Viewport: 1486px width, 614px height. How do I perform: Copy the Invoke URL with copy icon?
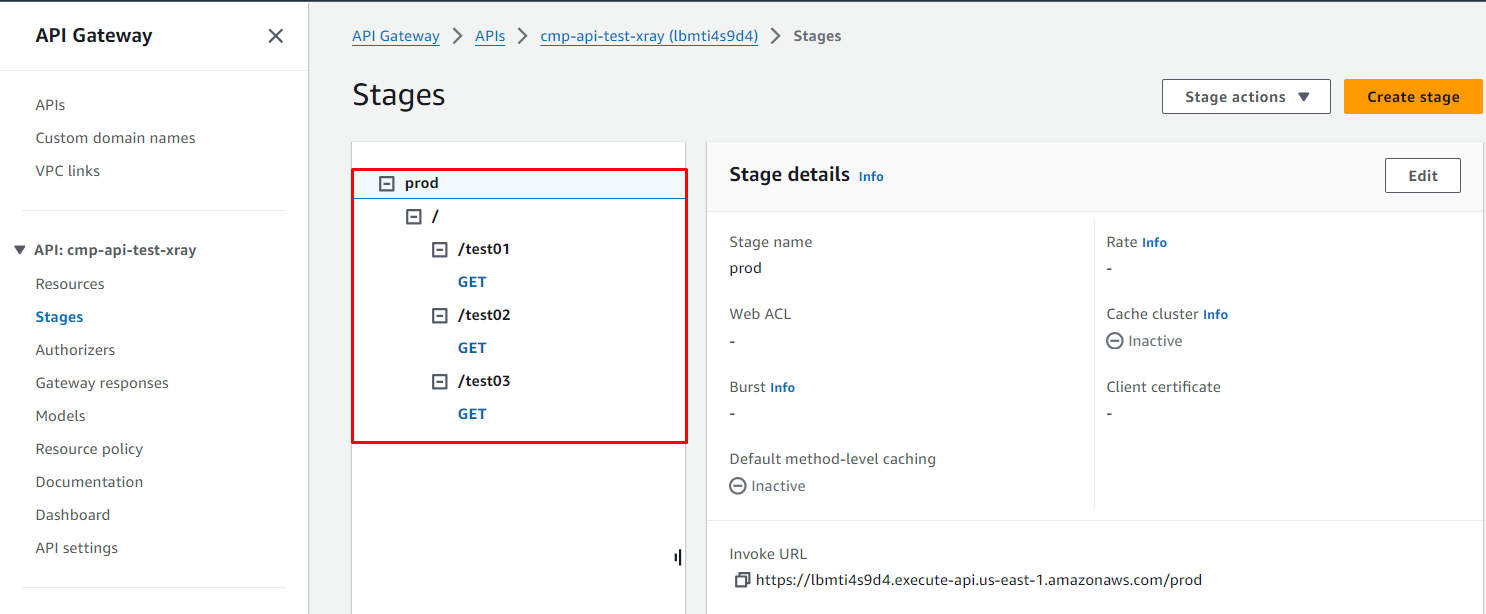pyautogui.click(x=741, y=580)
